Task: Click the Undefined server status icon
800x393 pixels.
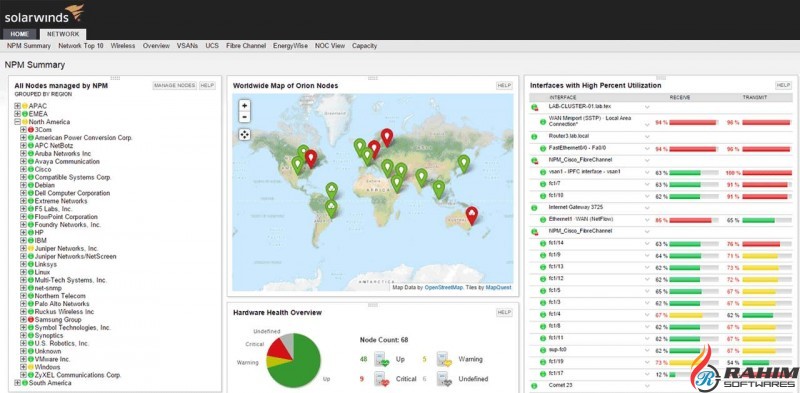Action: click(x=444, y=379)
